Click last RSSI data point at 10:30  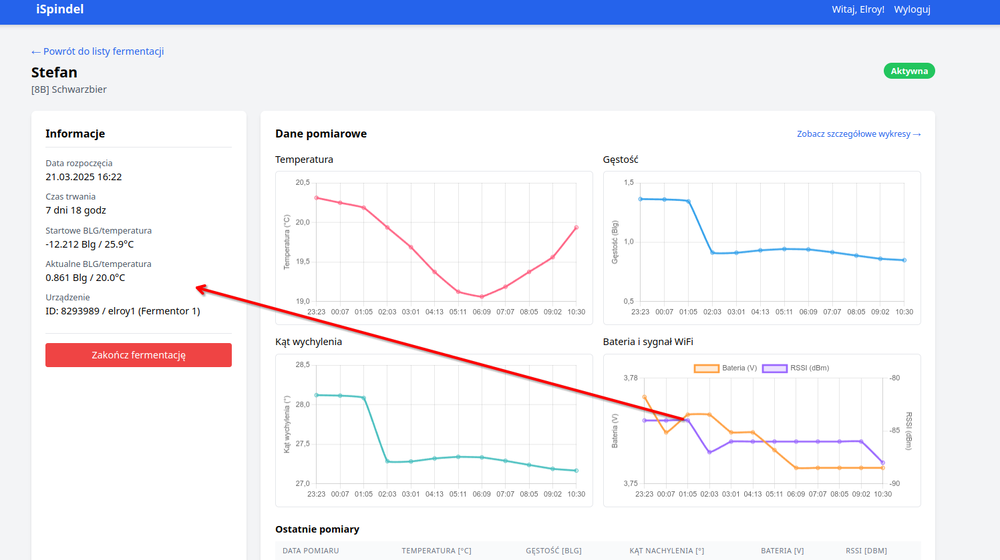click(883, 463)
